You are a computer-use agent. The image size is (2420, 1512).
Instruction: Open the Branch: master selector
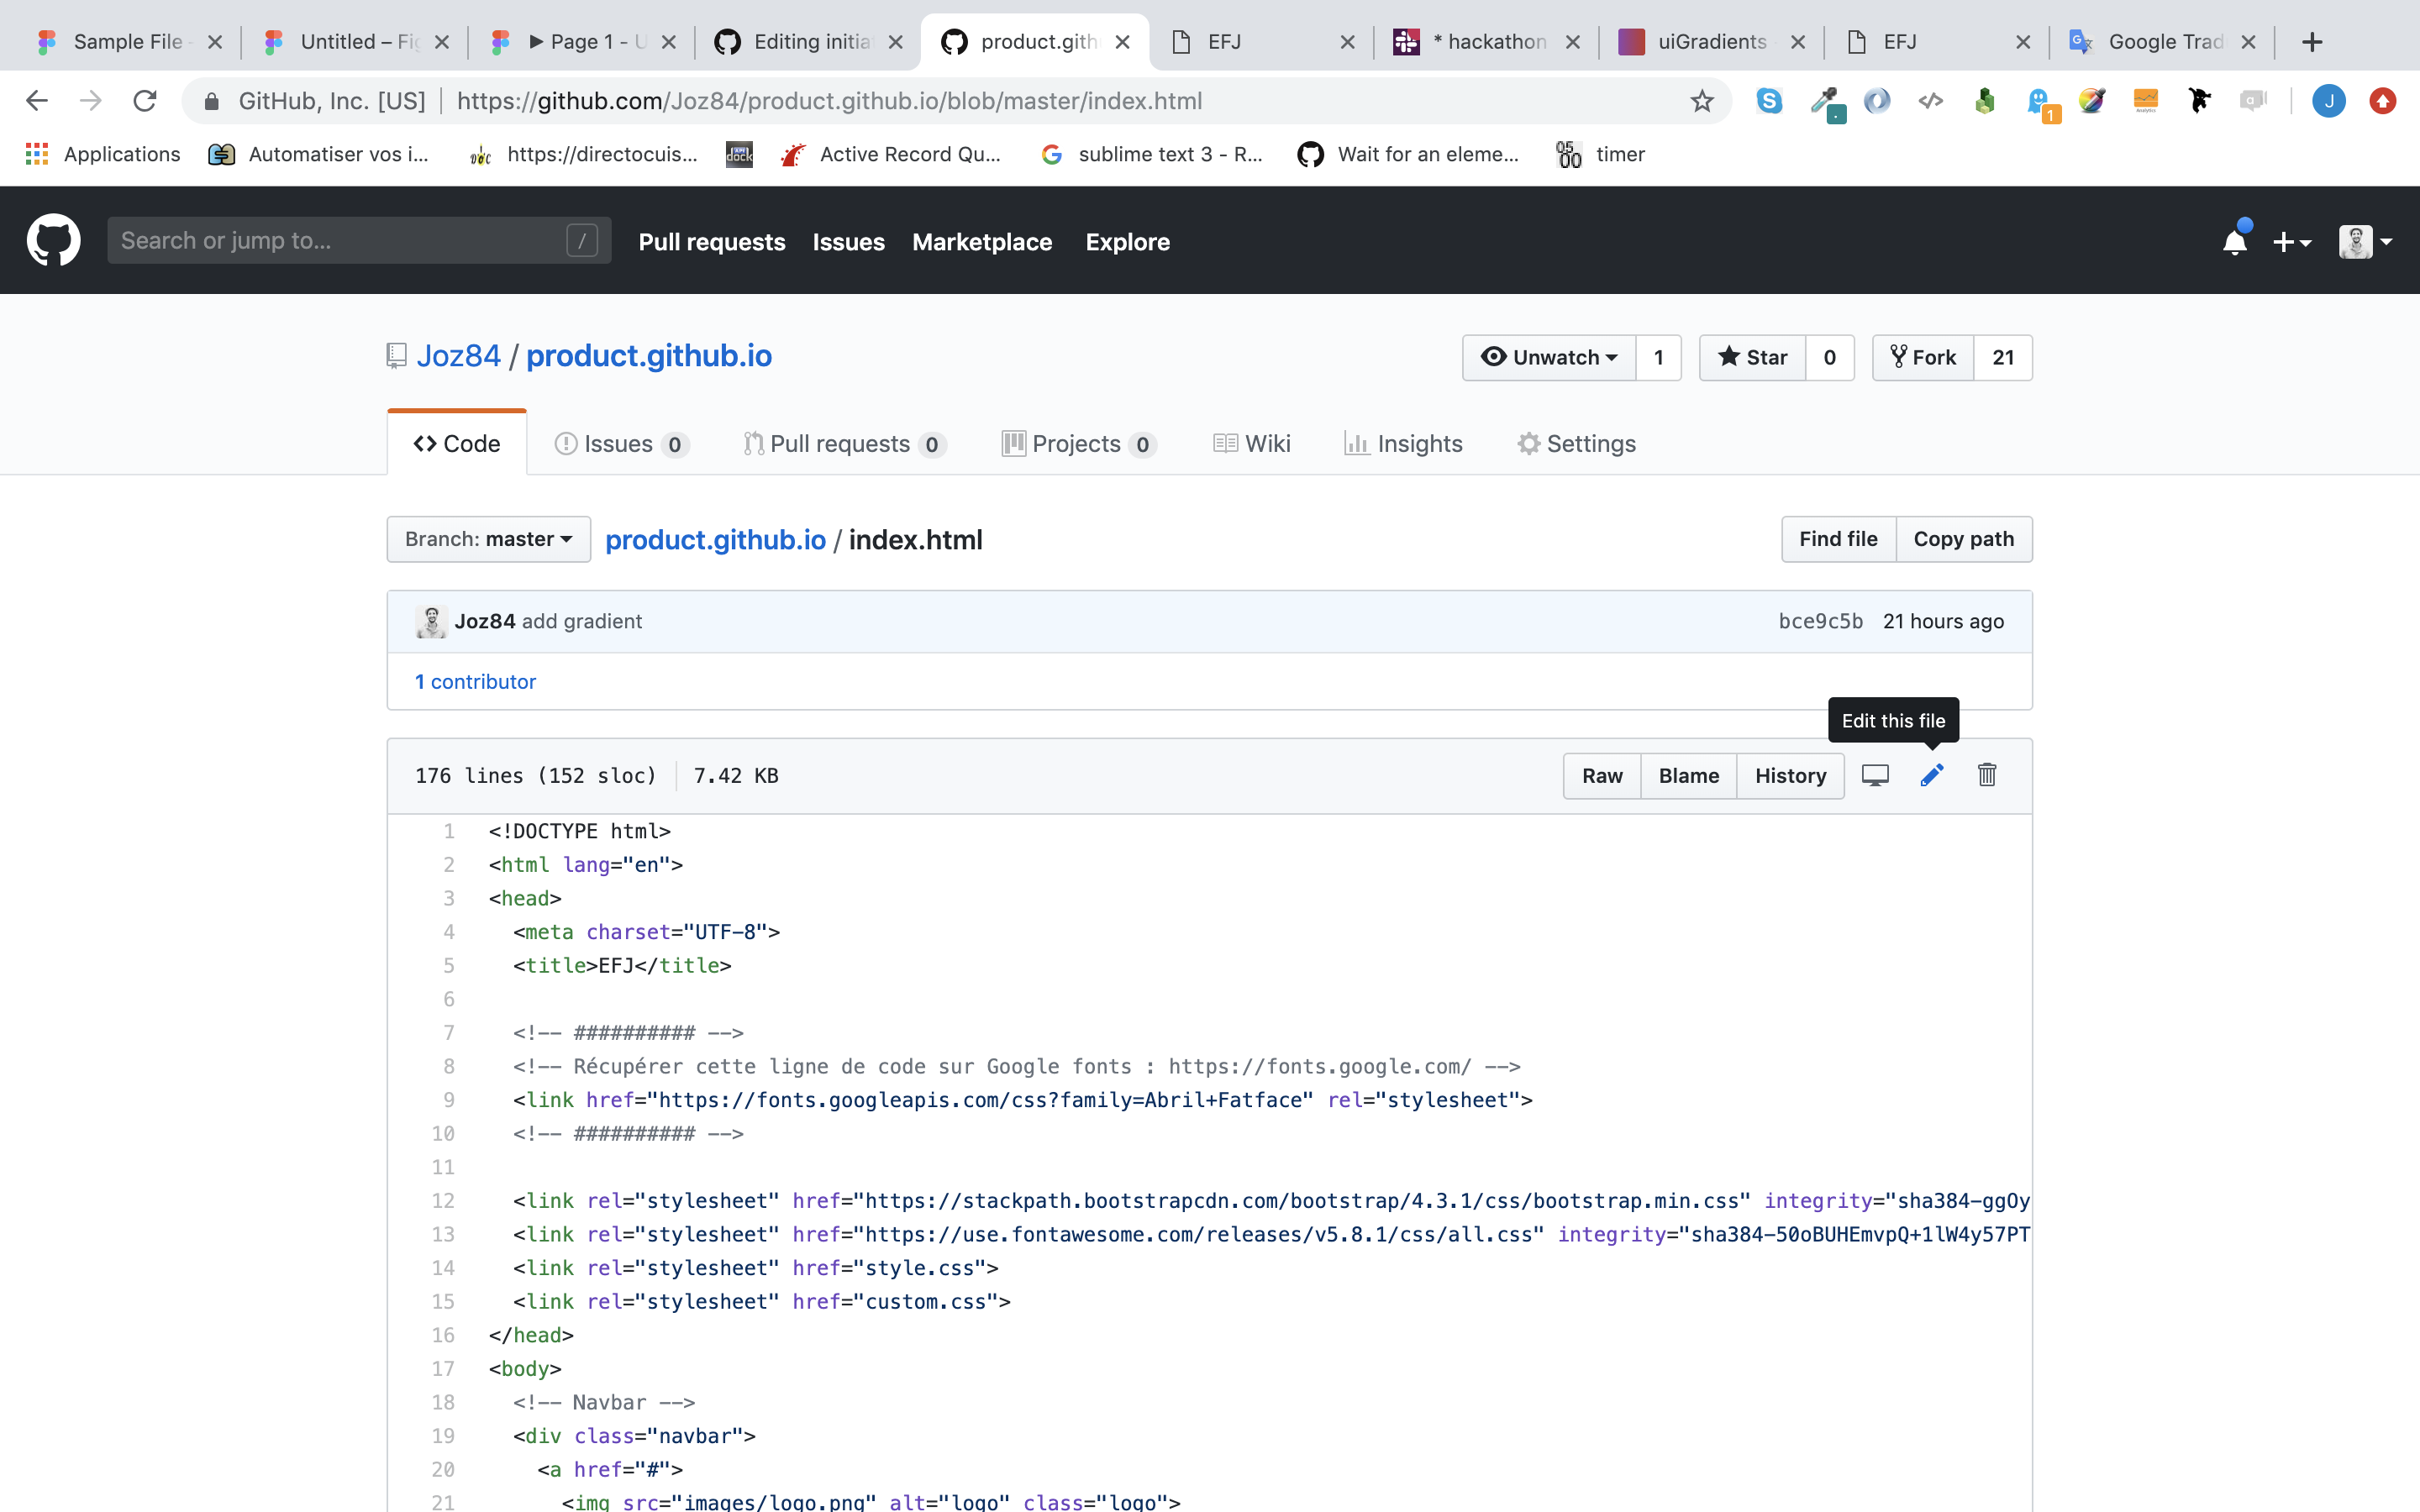coord(489,539)
